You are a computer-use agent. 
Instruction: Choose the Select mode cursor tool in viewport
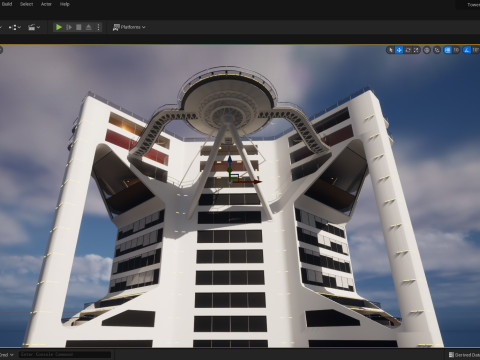[390, 50]
